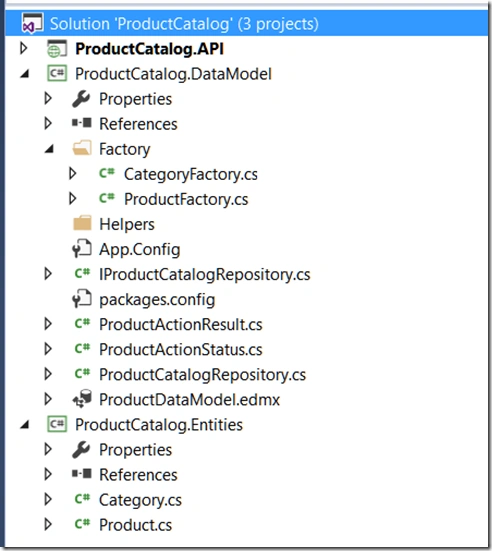This screenshot has width=492, height=551.
Task: Expand CategoryFactory.cs node
Action: (x=72, y=174)
